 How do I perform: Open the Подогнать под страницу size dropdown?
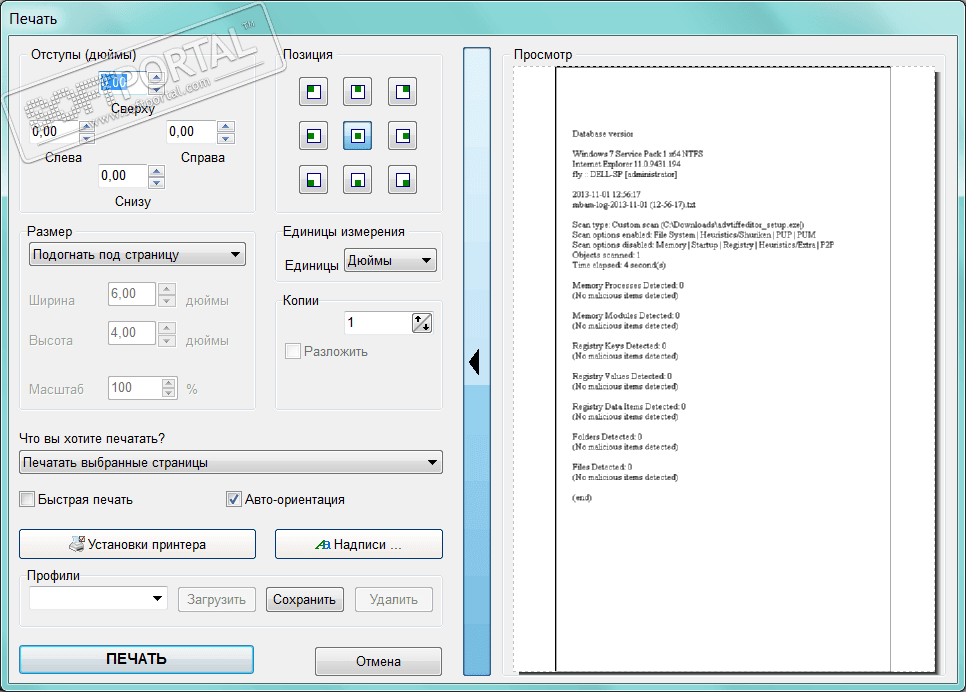pos(137,254)
